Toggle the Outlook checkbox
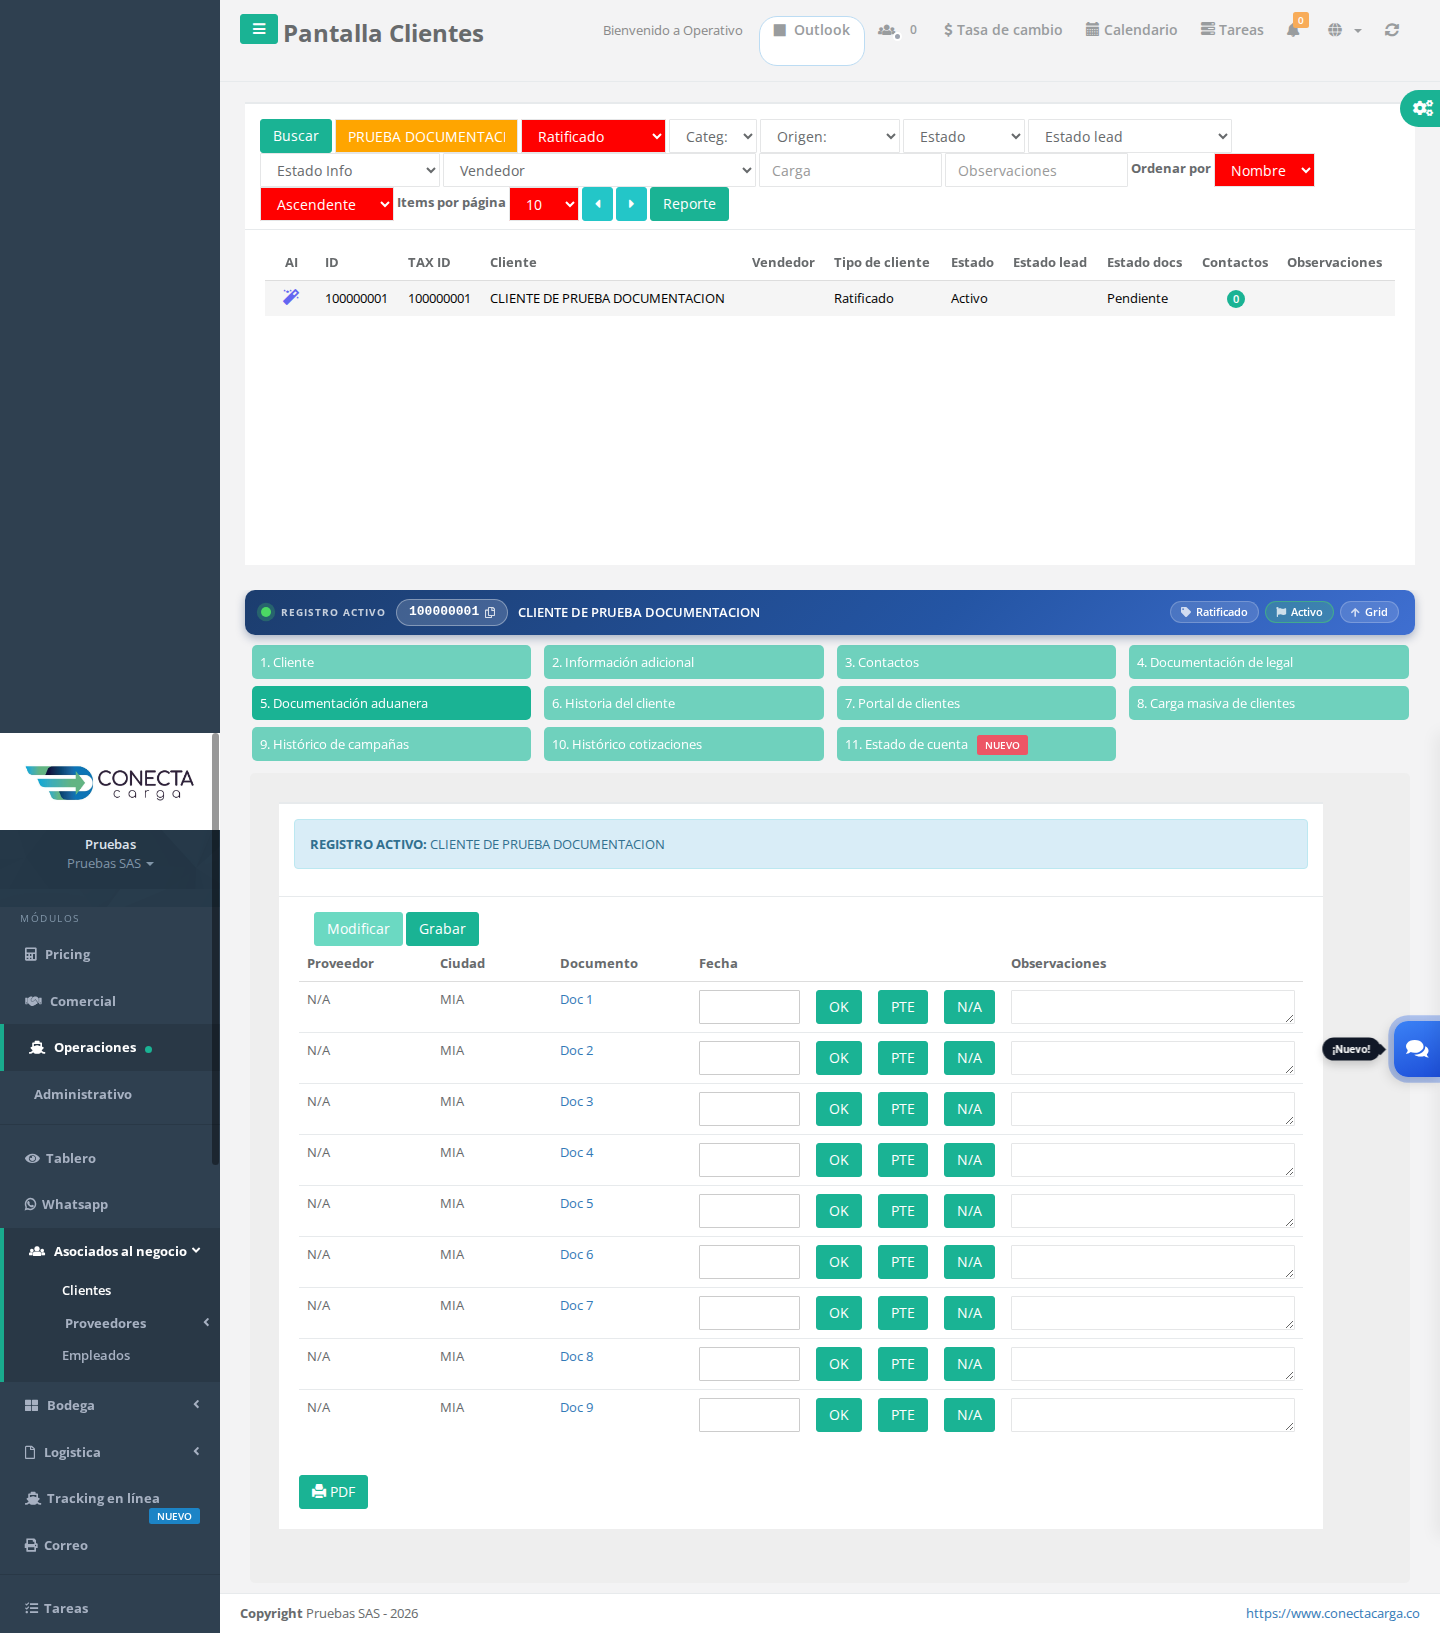The image size is (1440, 1633). 780,30
